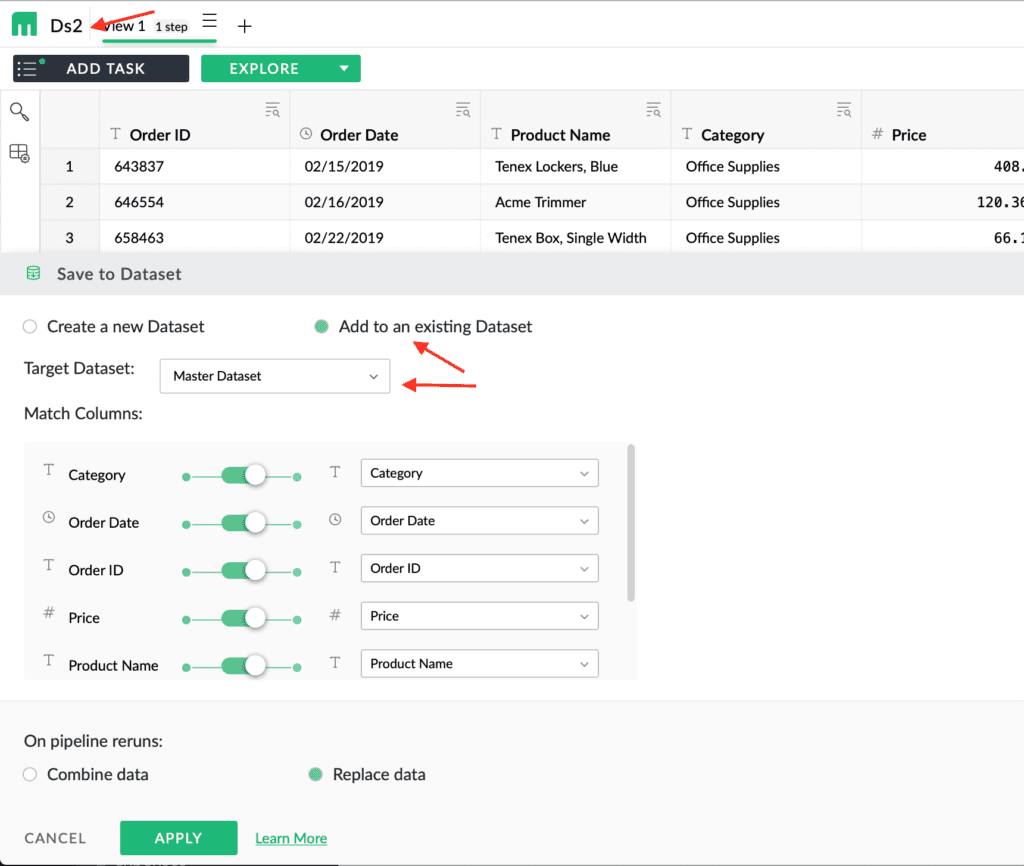Viewport: 1024px width, 866px height.
Task: Open Product Name column filter icon
Action: 654,110
